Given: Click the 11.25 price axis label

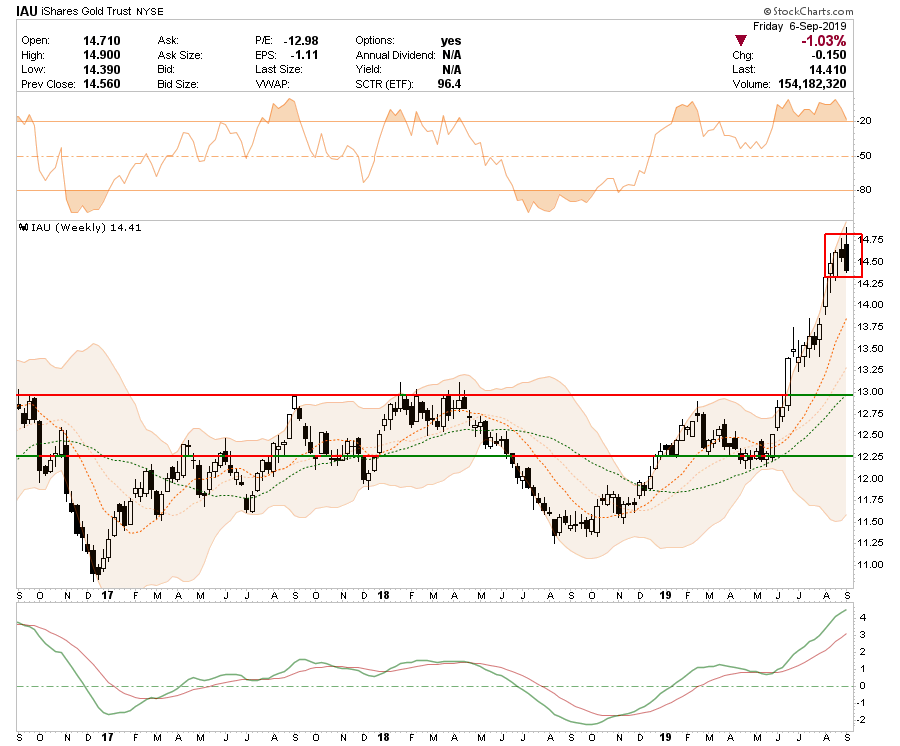Looking at the screenshot, I should (x=870, y=543).
